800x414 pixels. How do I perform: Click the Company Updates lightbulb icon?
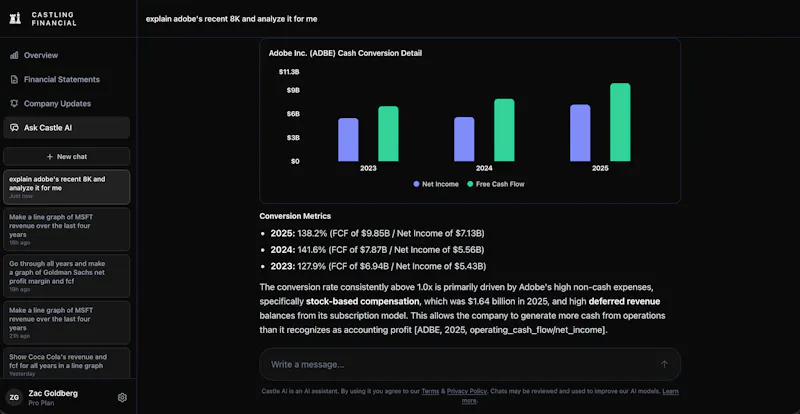(x=14, y=103)
